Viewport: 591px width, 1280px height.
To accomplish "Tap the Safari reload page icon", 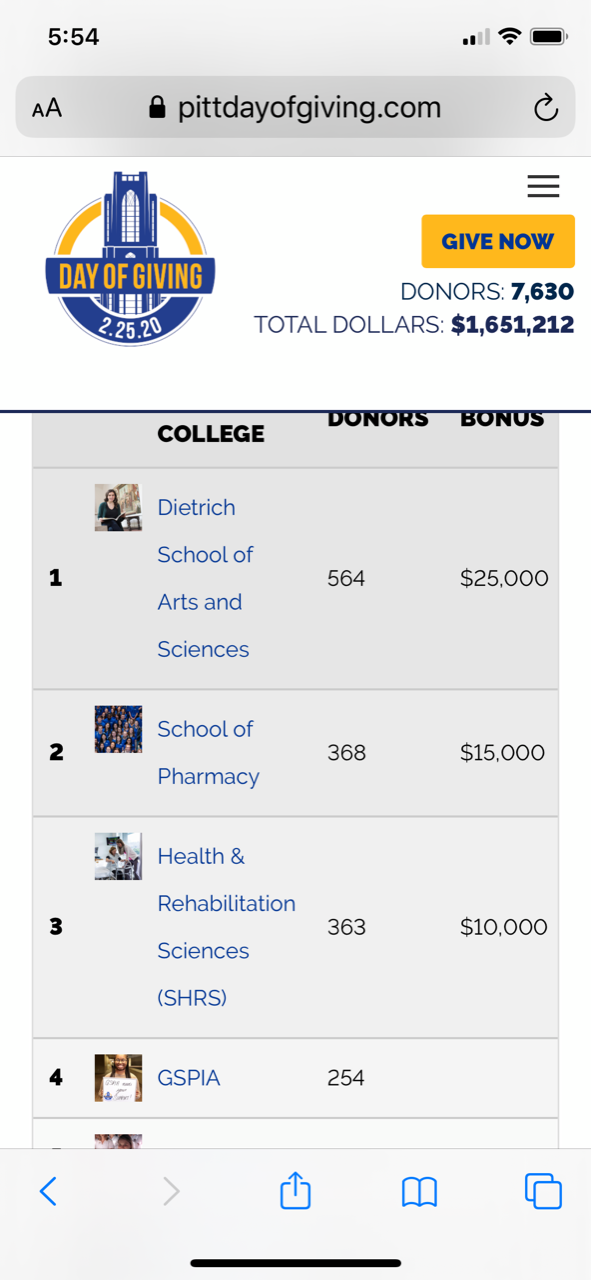I will click(545, 108).
